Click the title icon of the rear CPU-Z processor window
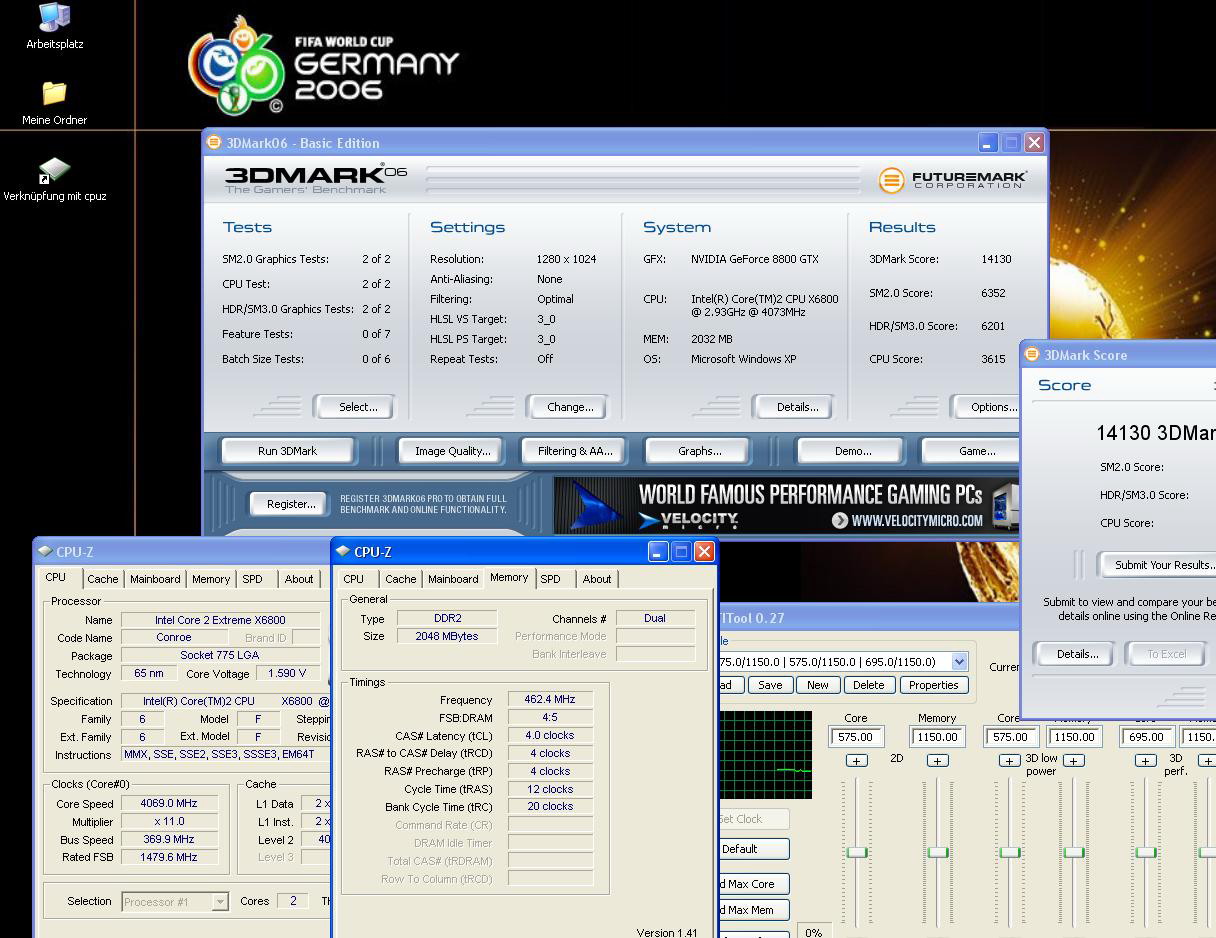 click(45, 551)
